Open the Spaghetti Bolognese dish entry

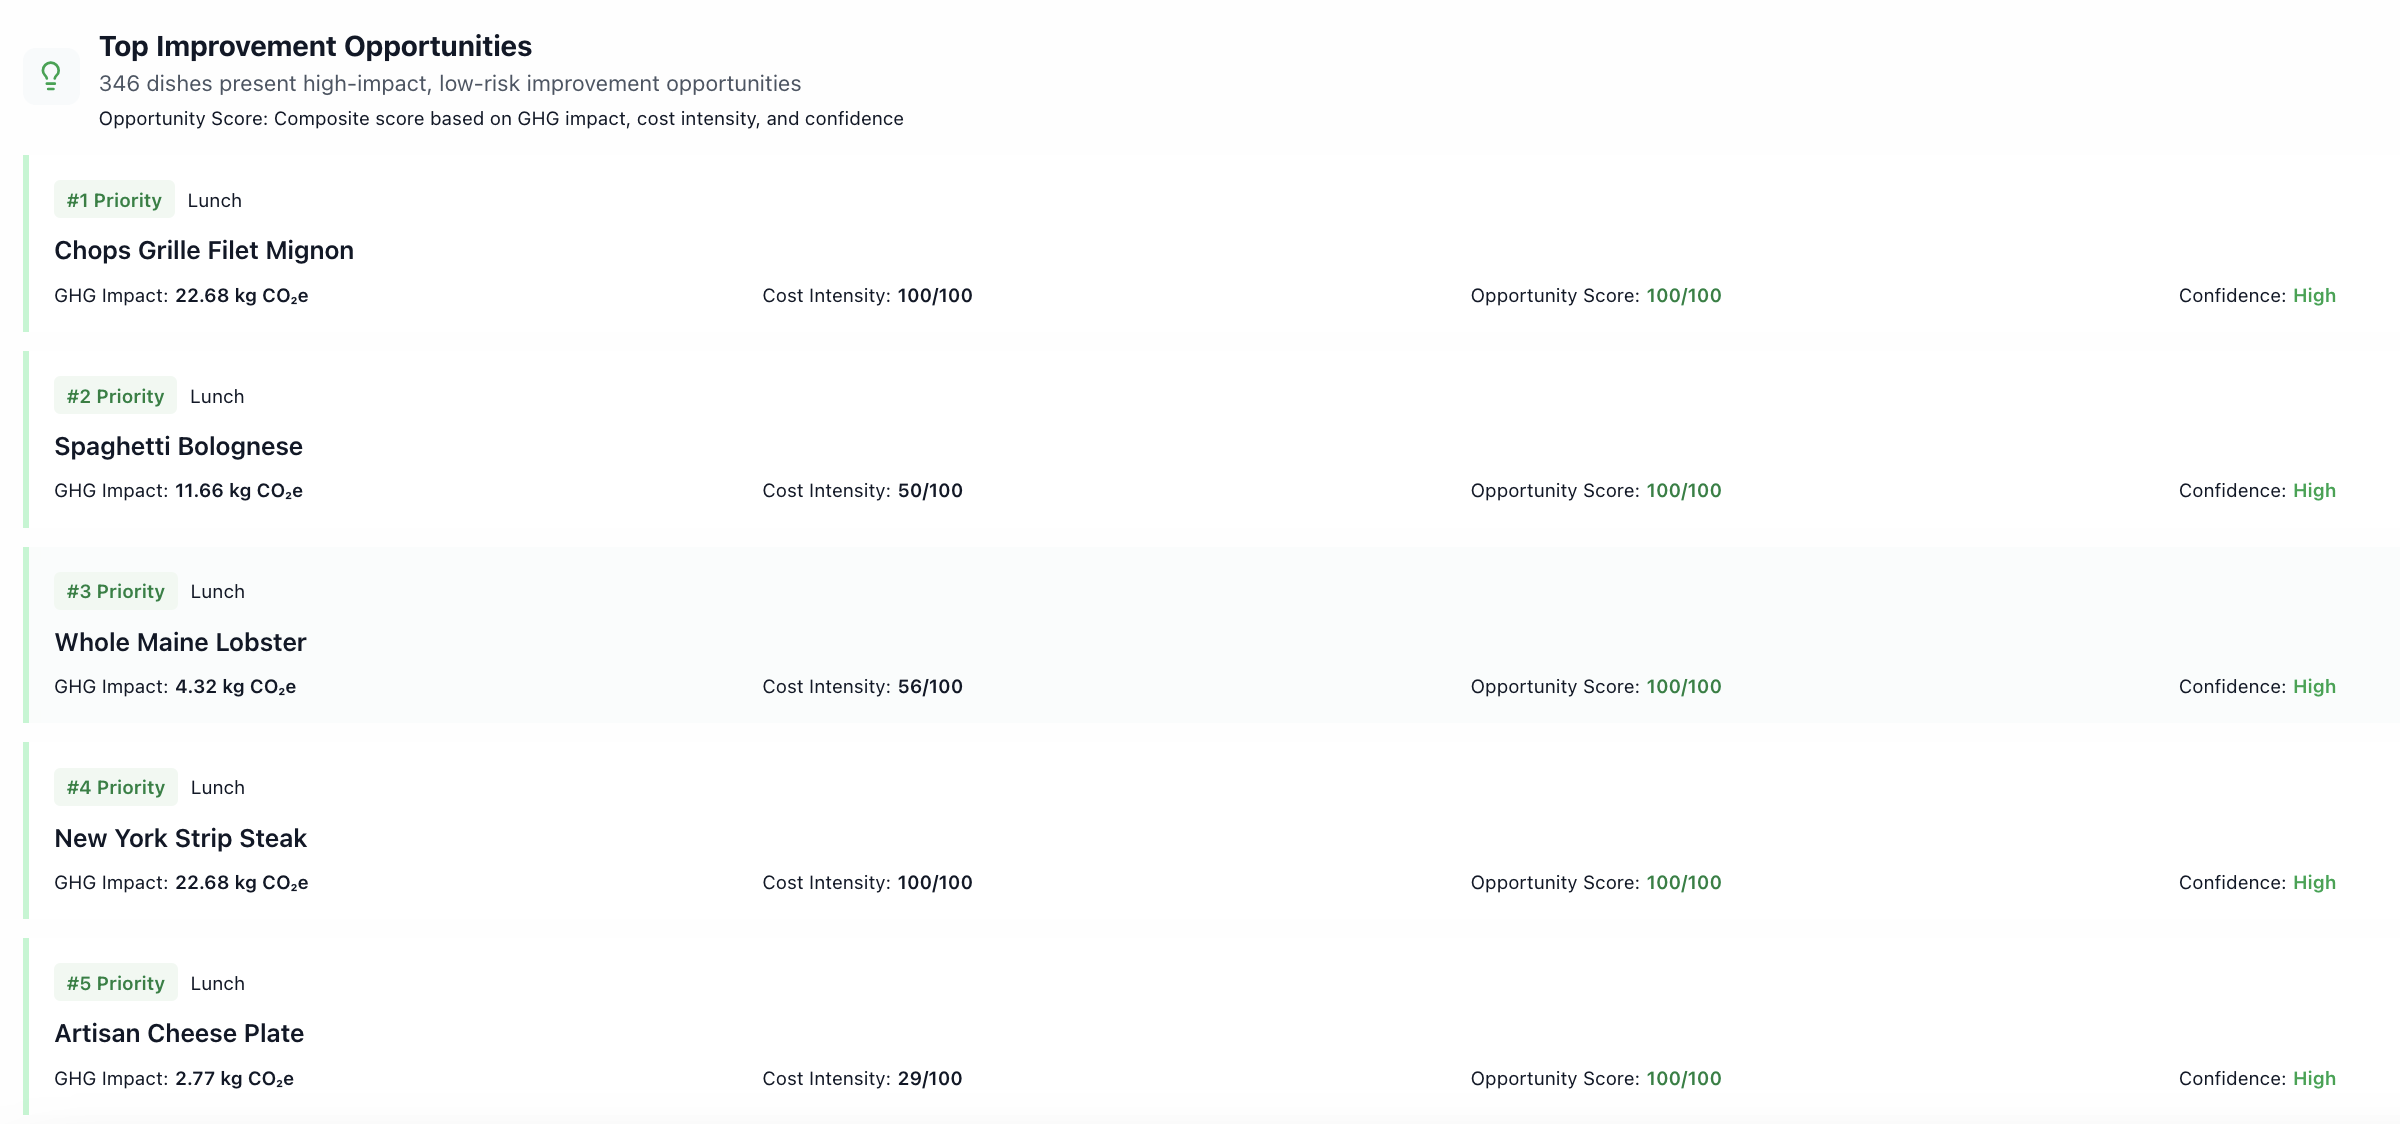coord(178,446)
